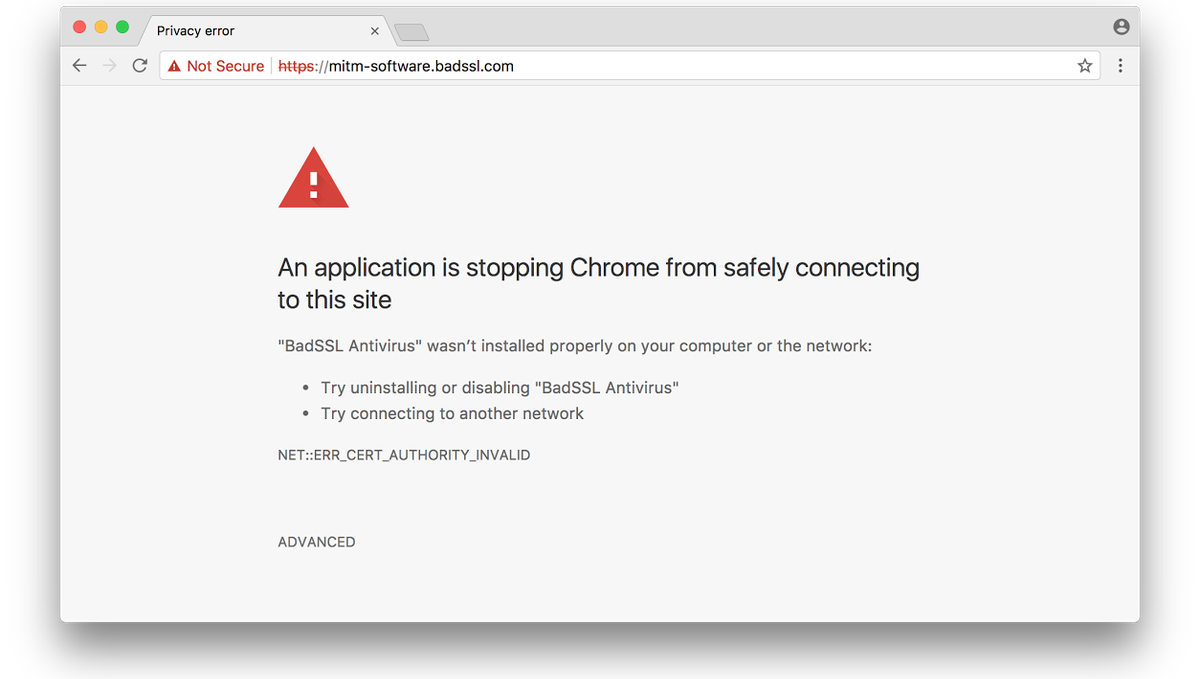The width and height of the screenshot is (1200, 679).
Task: Open the Chrome three-dot menu
Action: click(1120, 66)
